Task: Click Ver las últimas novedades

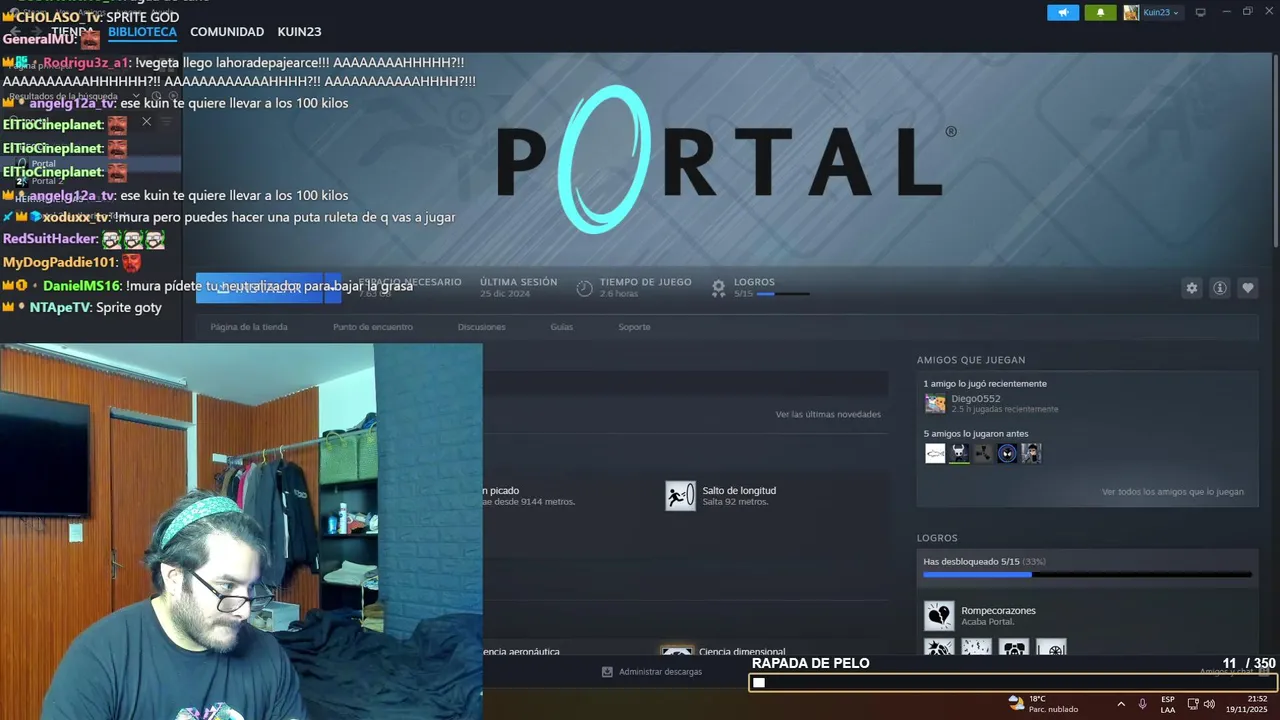Action: (x=828, y=414)
